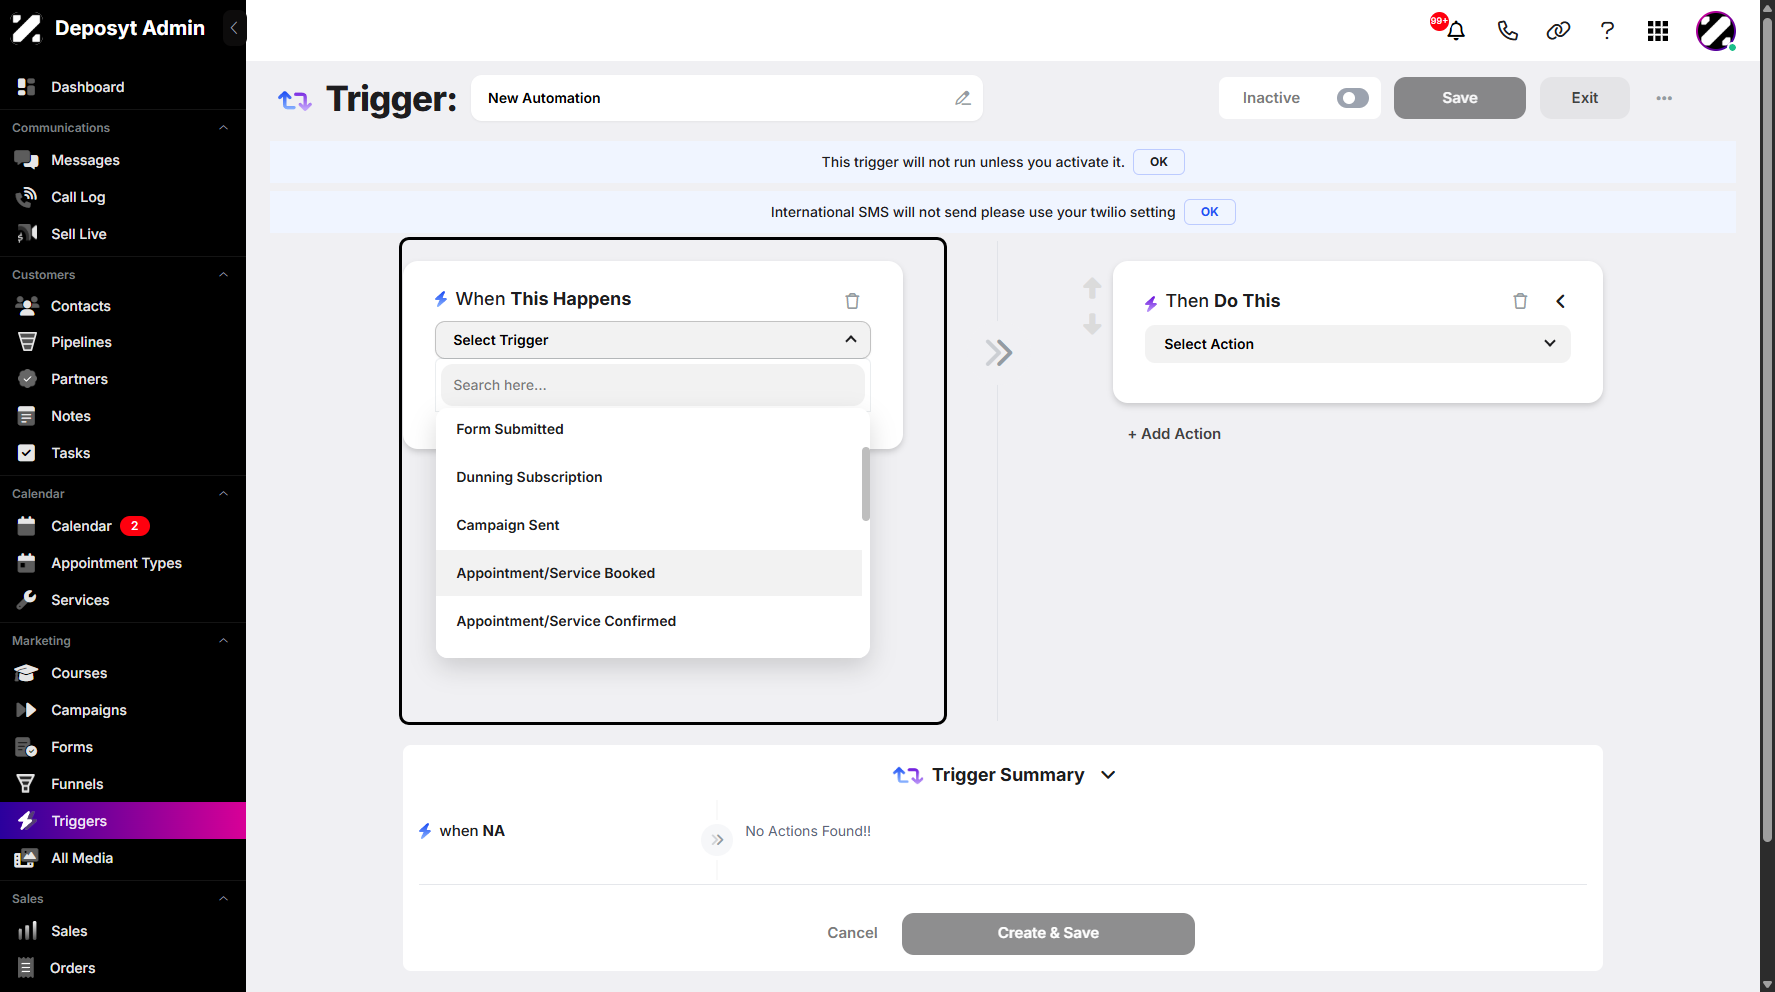This screenshot has height=992, width=1775.
Task: Dismiss the activation notice with OK
Action: click(x=1159, y=162)
